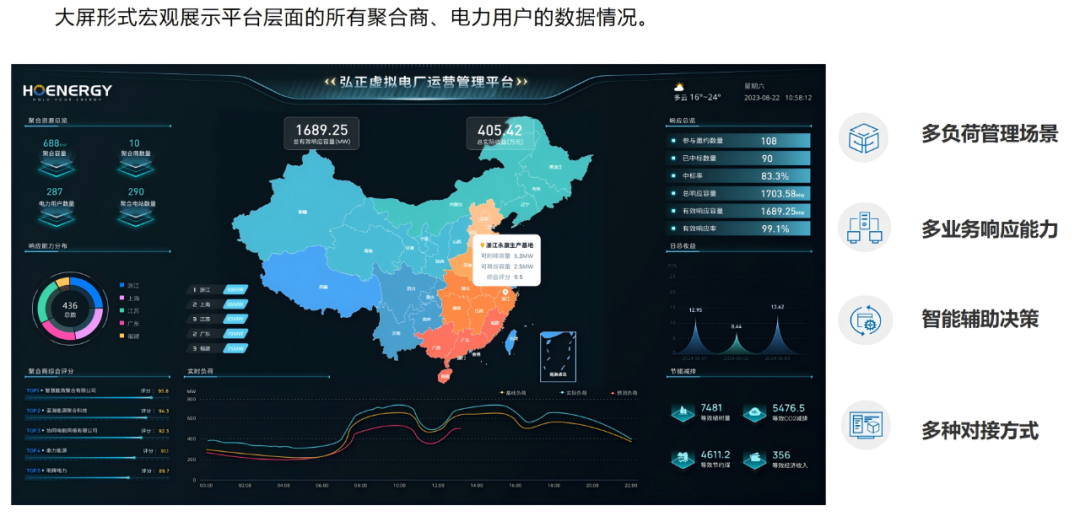The width and height of the screenshot is (1080, 527).
Task: Click the 7481 equivalent tree planting icon
Action: [x=685, y=412]
